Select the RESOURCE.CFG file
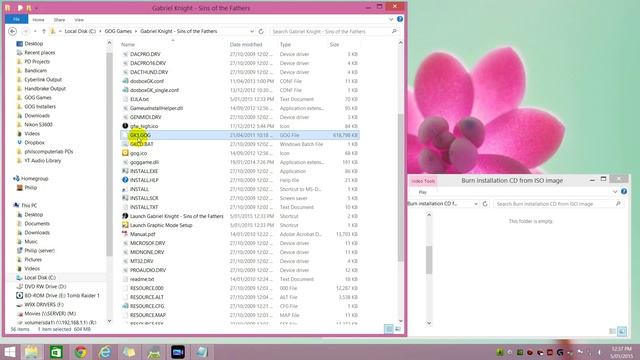Image resolution: width=640 pixels, height=360 pixels. 147,306
